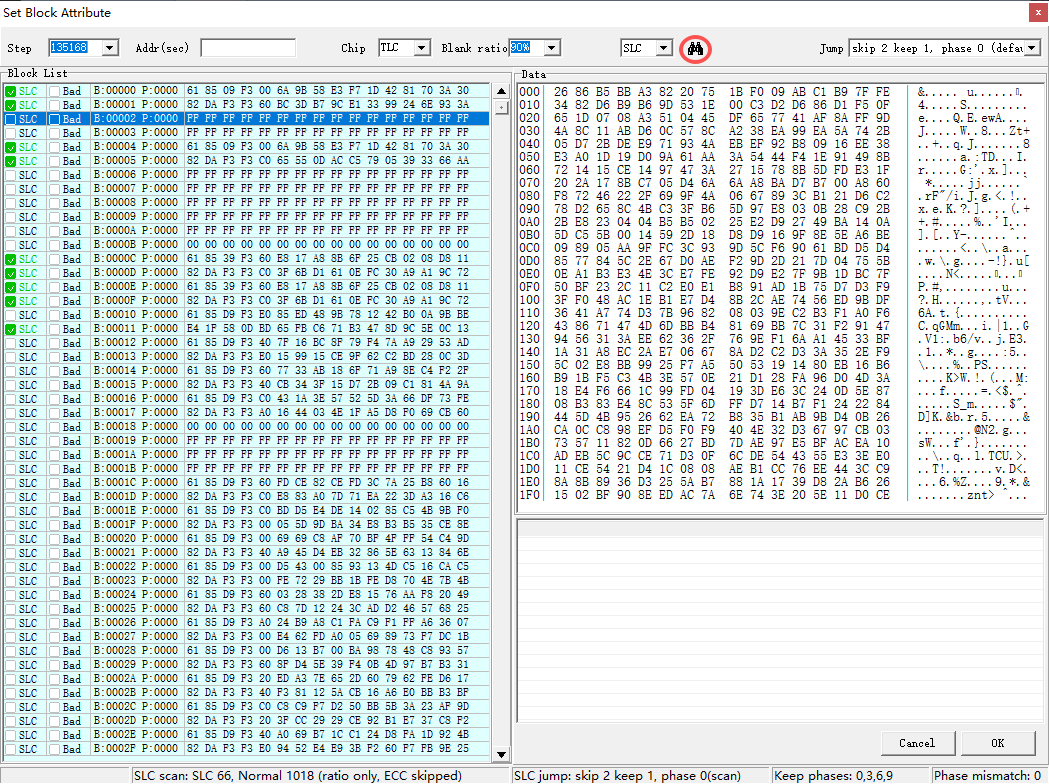1049x784 pixels.
Task: Click the data offset 1F0 row label
Action: [x=529, y=495]
